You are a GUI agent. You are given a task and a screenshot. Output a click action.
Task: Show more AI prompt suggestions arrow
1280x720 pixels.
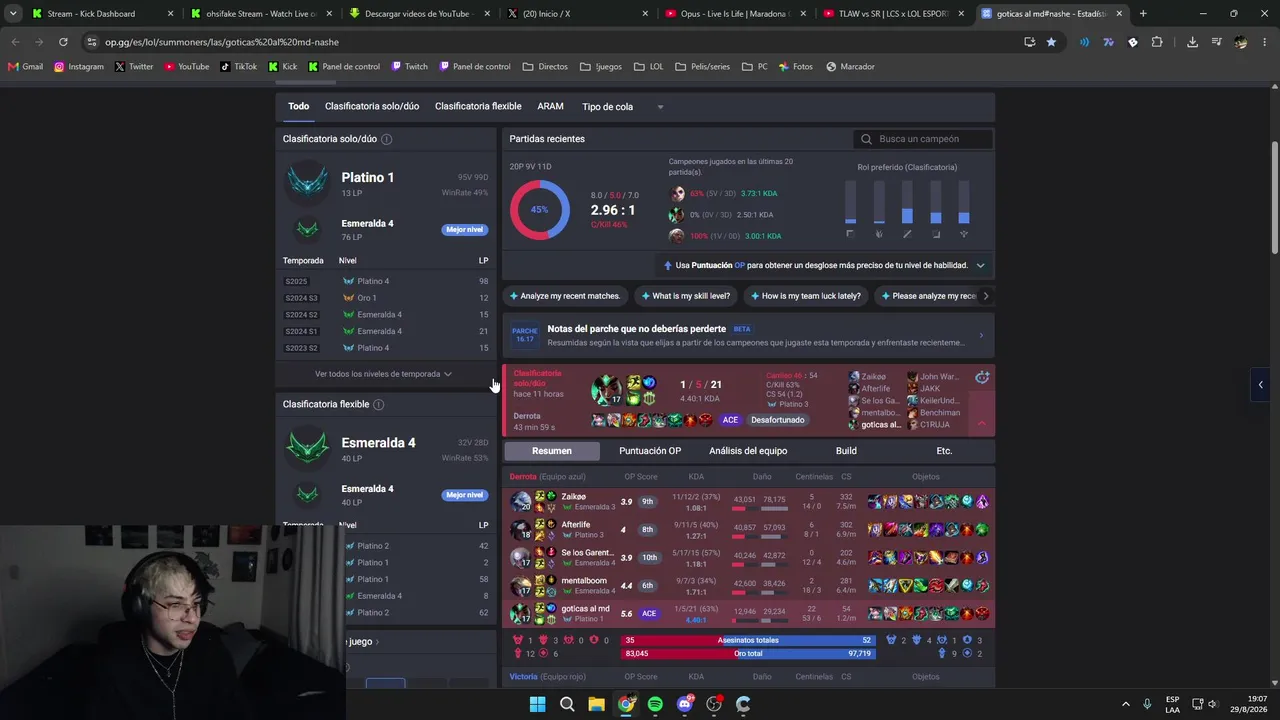pos(986,296)
